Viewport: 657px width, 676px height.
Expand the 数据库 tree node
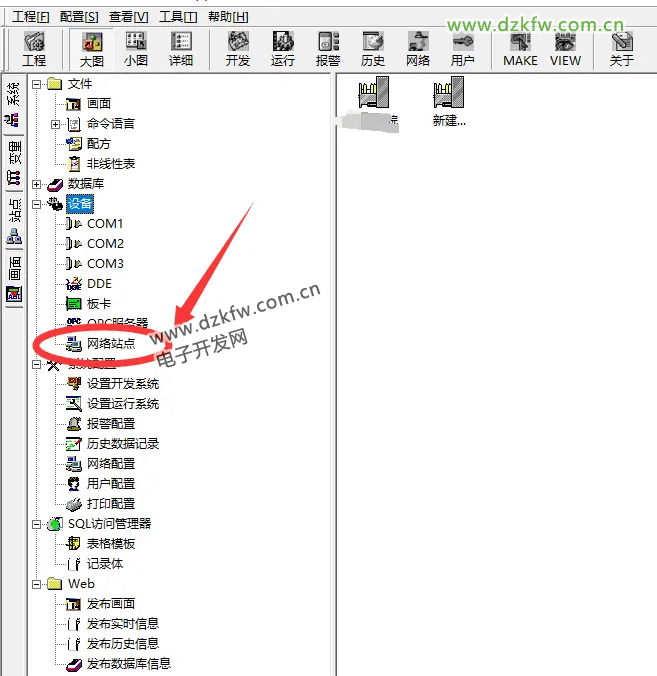coord(37,184)
